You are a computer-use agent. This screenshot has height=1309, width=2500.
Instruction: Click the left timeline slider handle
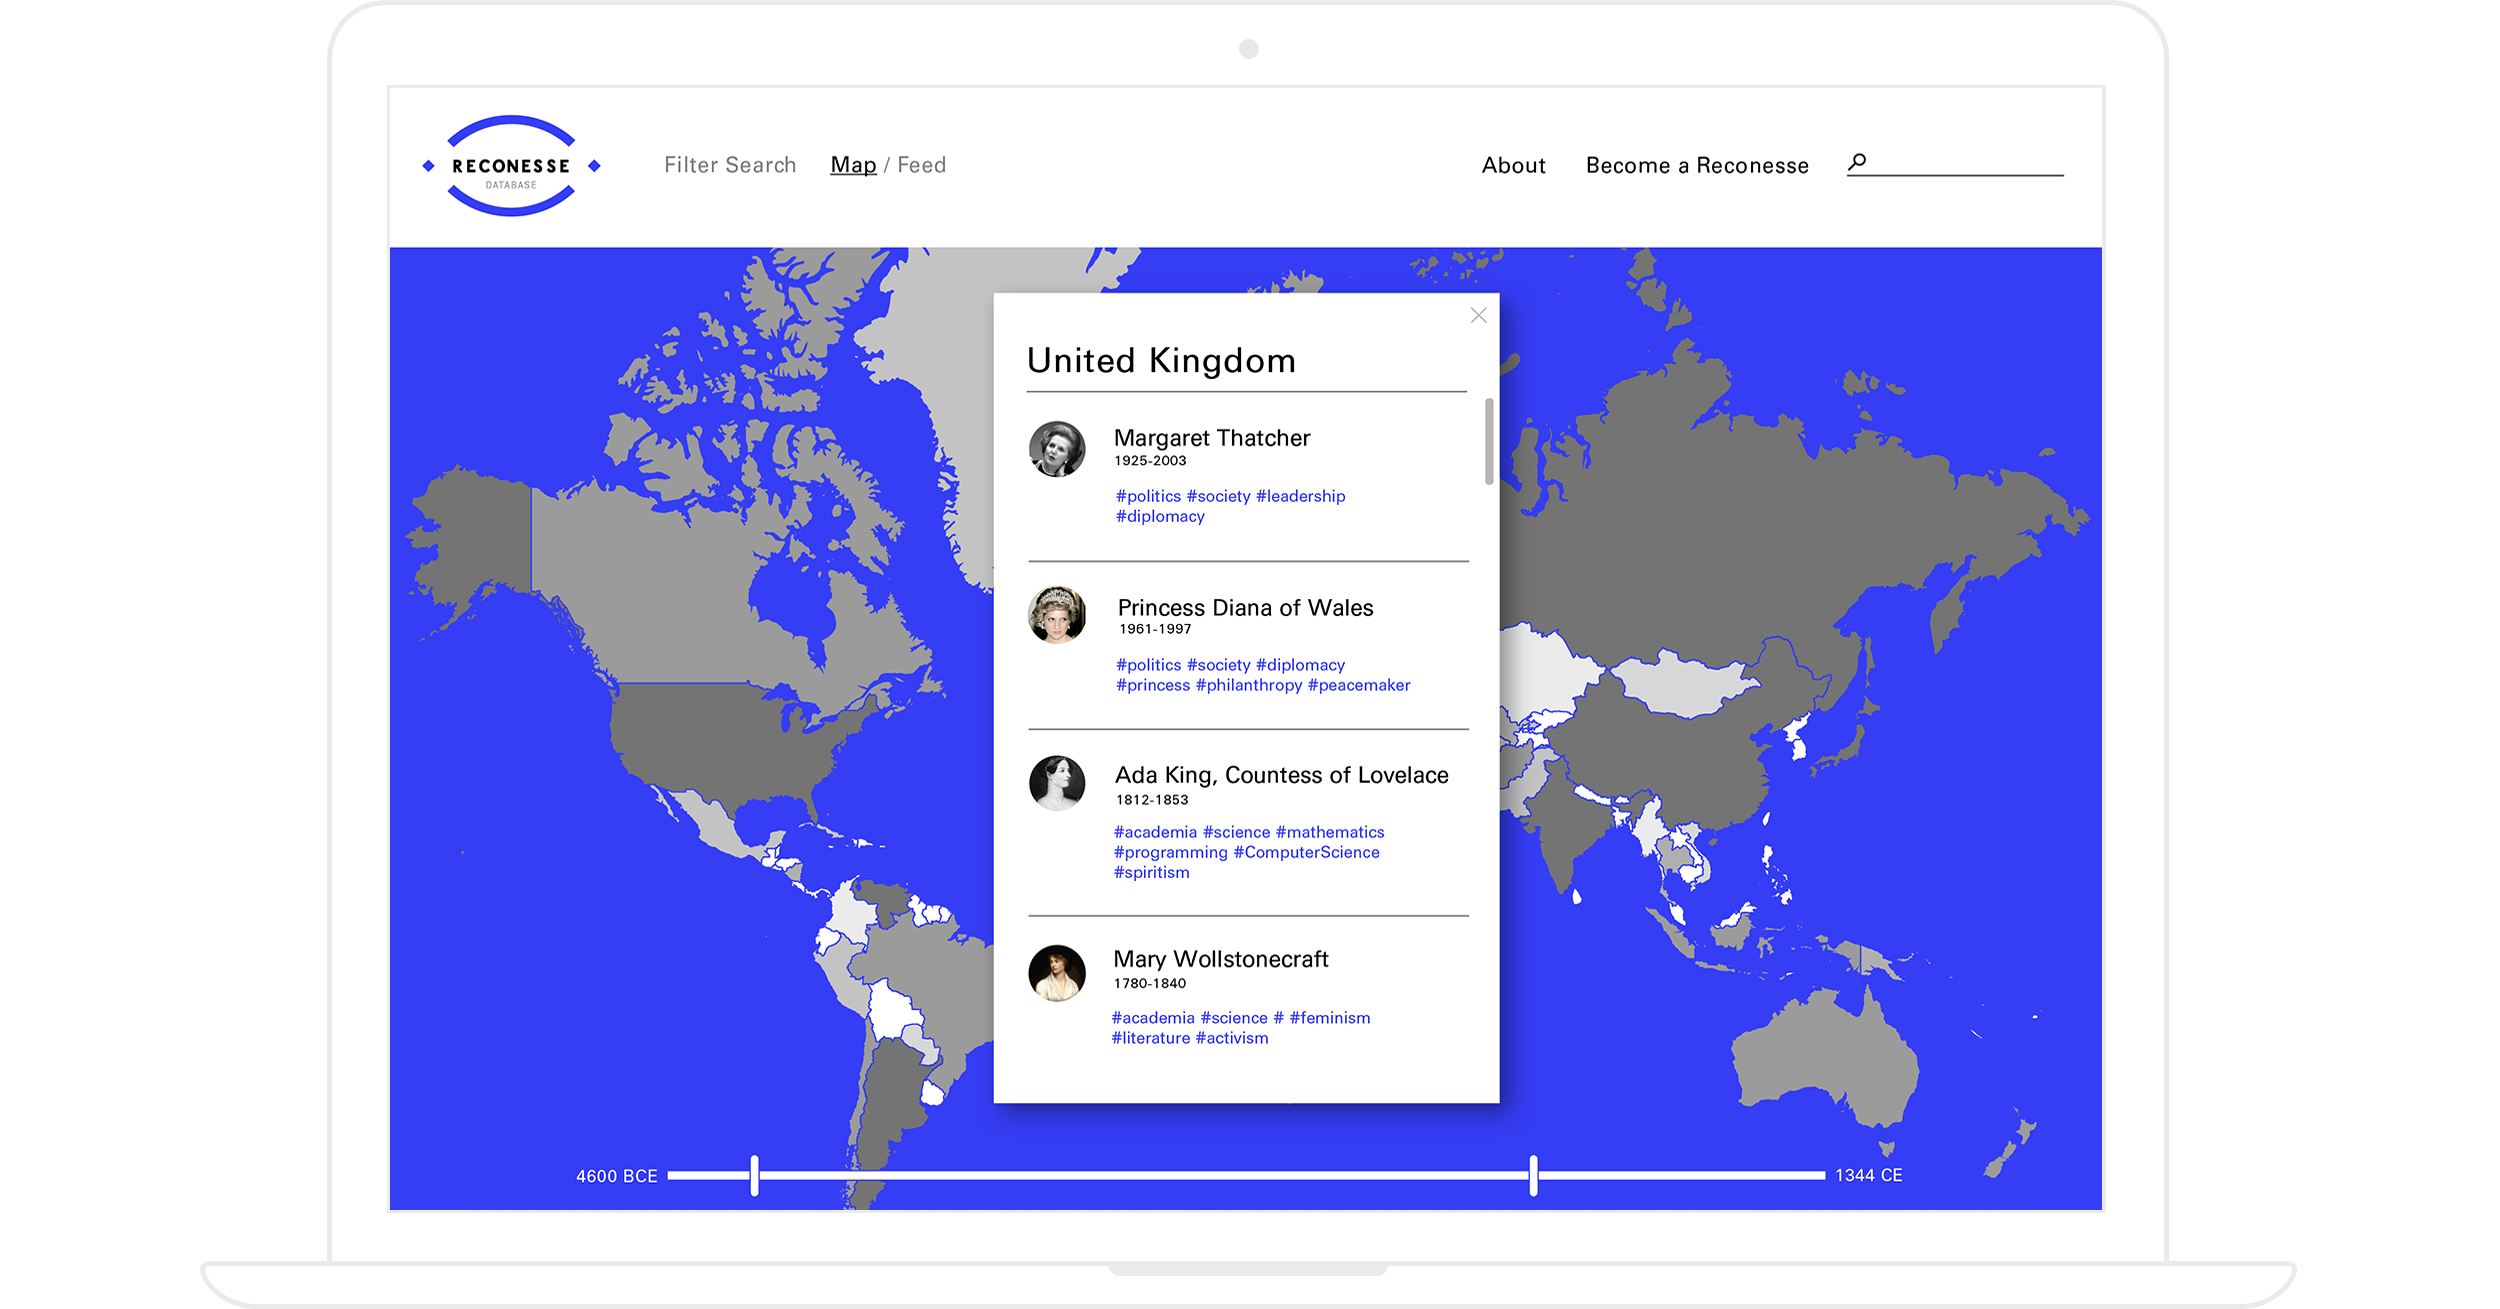pos(754,1175)
